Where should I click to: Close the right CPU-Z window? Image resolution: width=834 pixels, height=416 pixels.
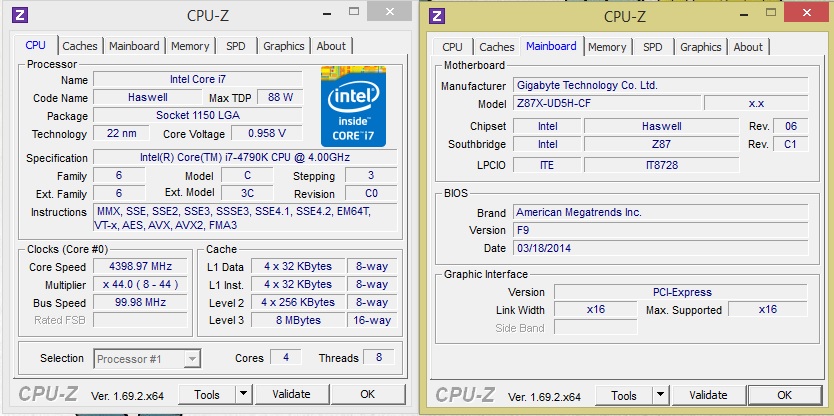coord(808,12)
